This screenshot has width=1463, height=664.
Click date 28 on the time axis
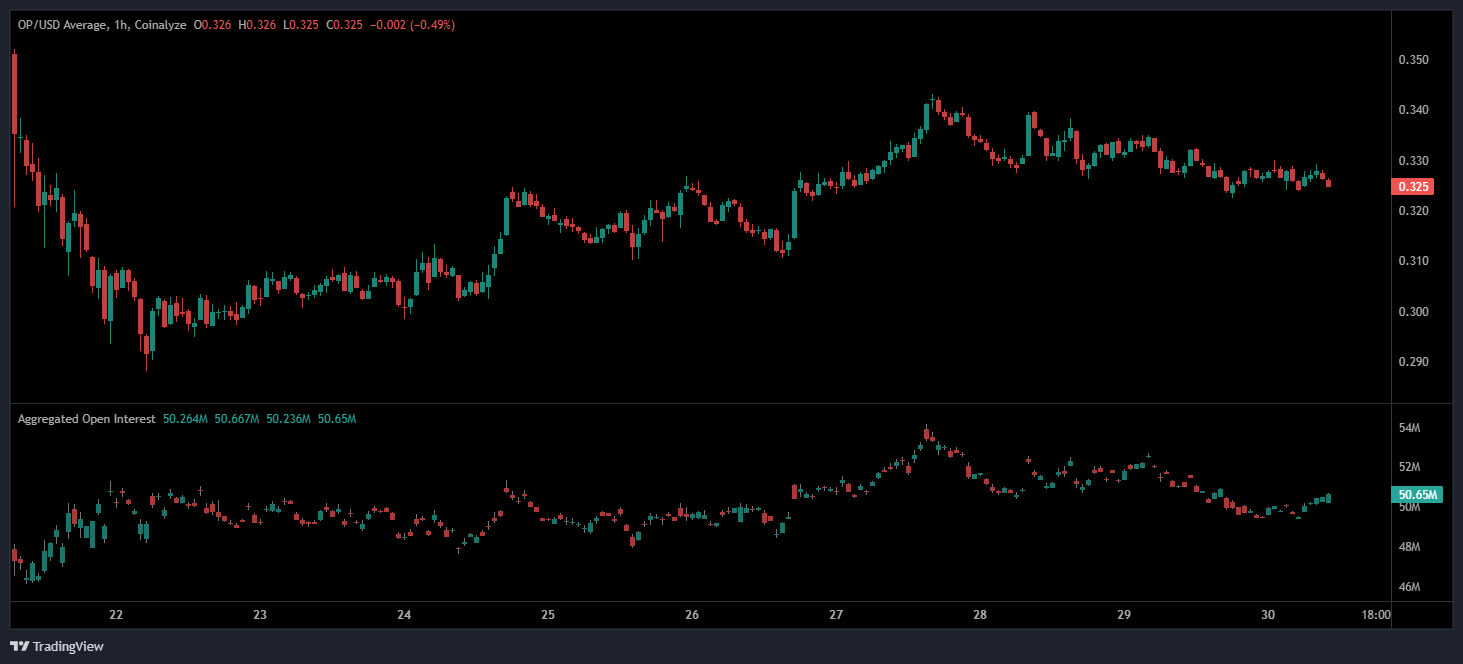click(980, 615)
